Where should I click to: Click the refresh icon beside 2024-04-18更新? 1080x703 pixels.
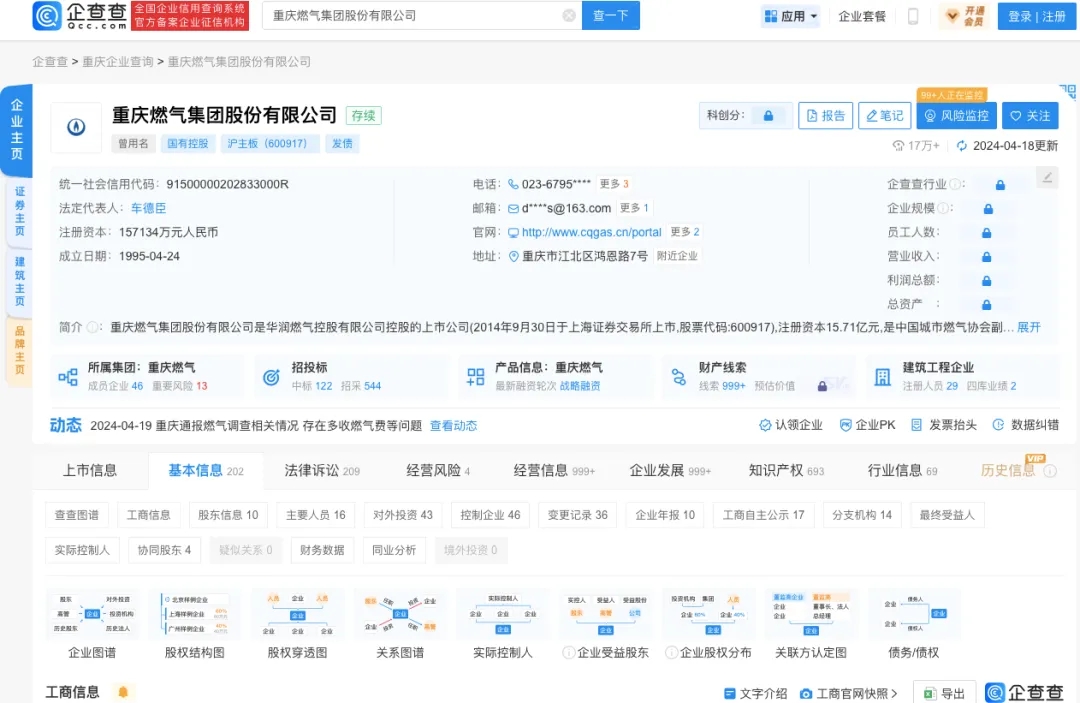(x=962, y=145)
